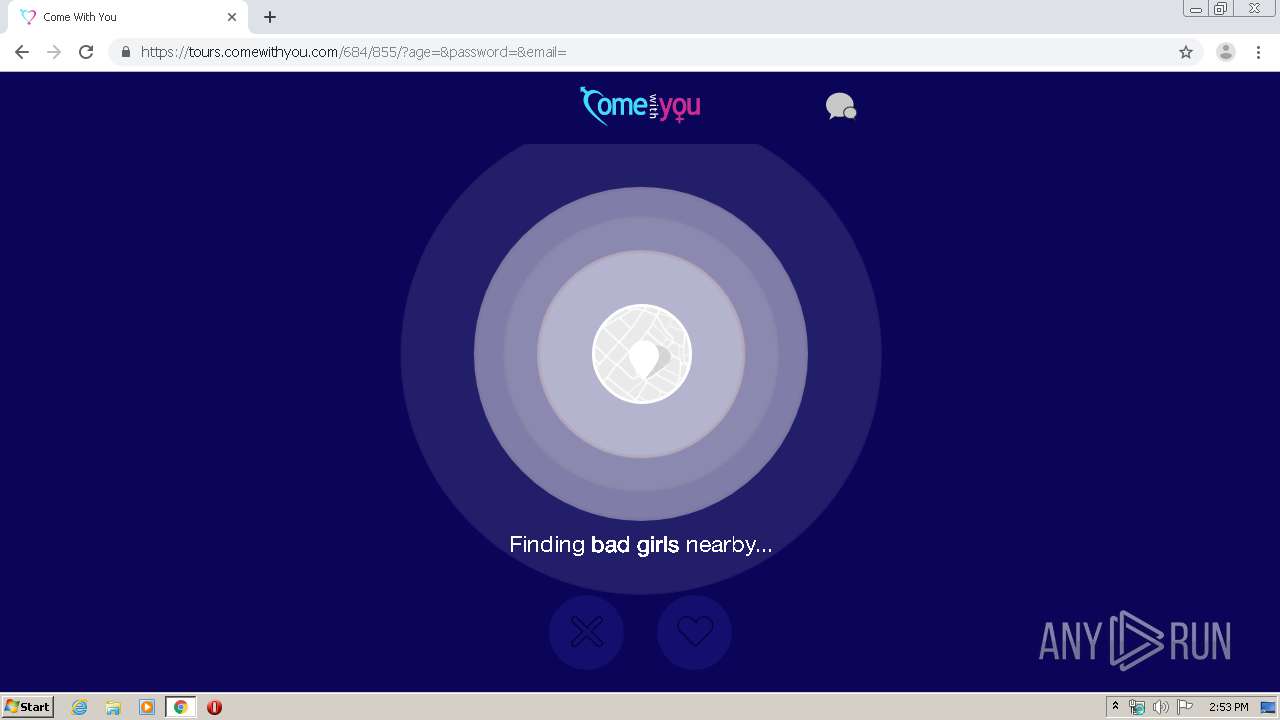Open Chrome three-dot menu
The width and height of the screenshot is (1280, 720).
(x=1259, y=52)
